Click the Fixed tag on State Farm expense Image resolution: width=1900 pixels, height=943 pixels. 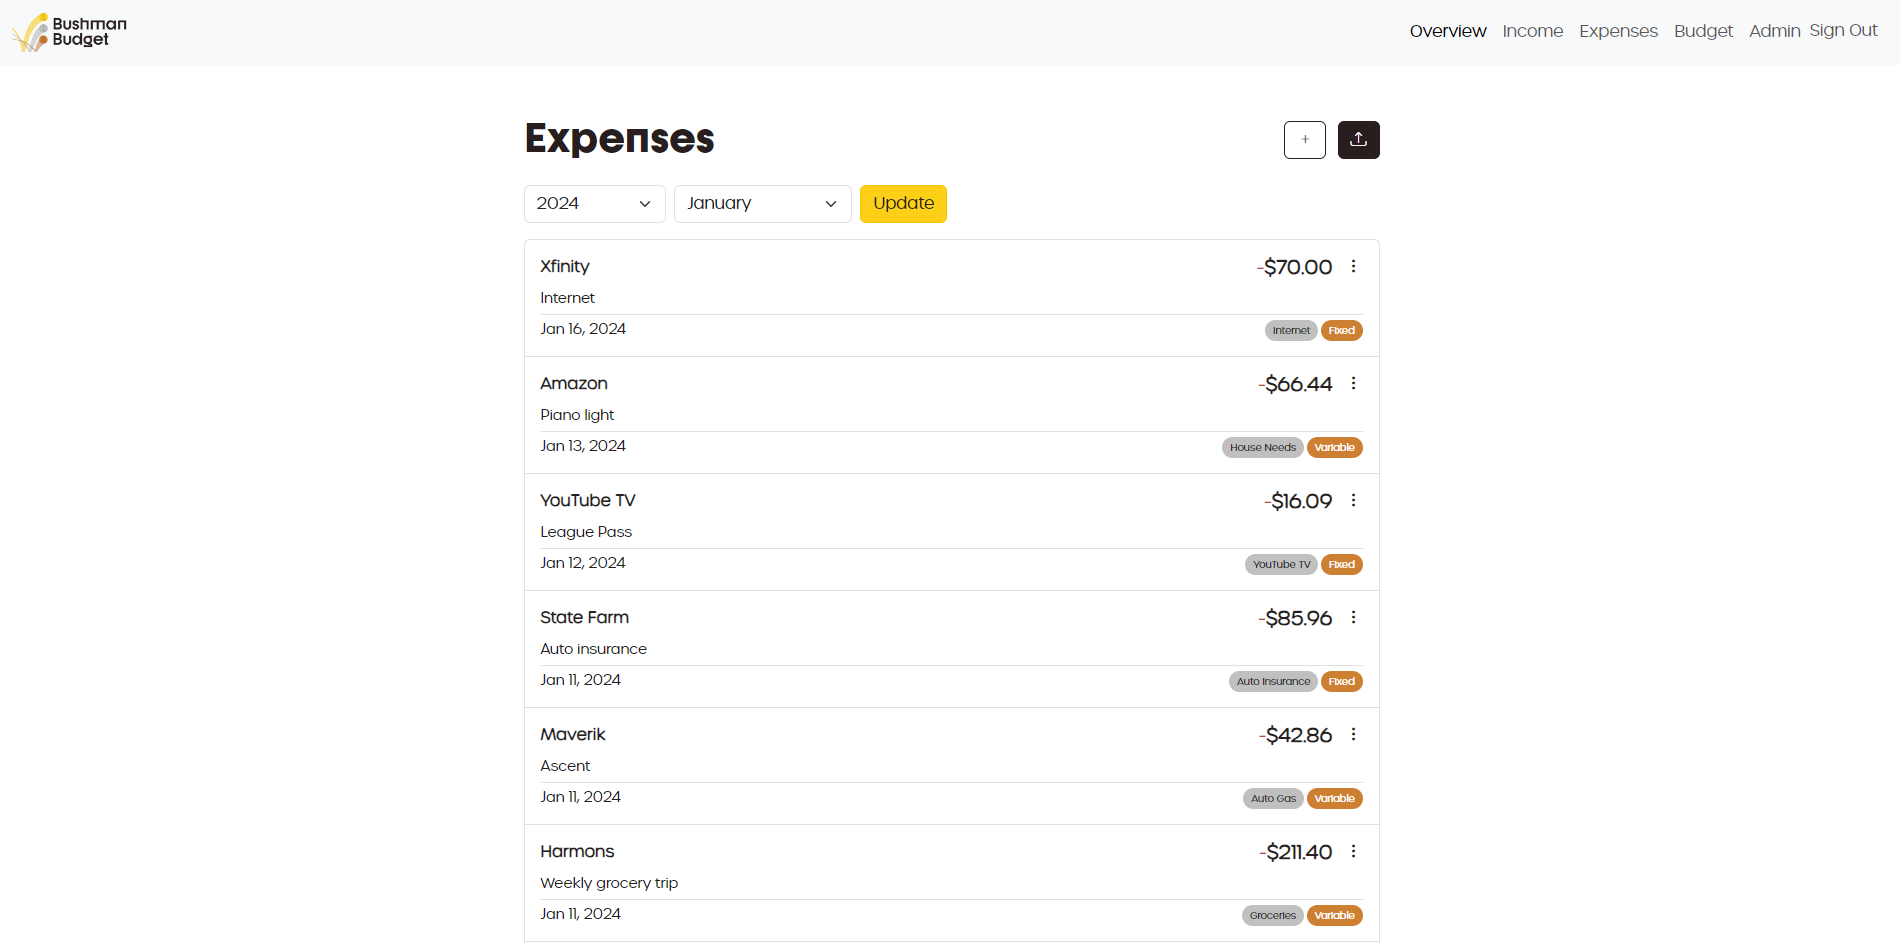click(x=1342, y=682)
